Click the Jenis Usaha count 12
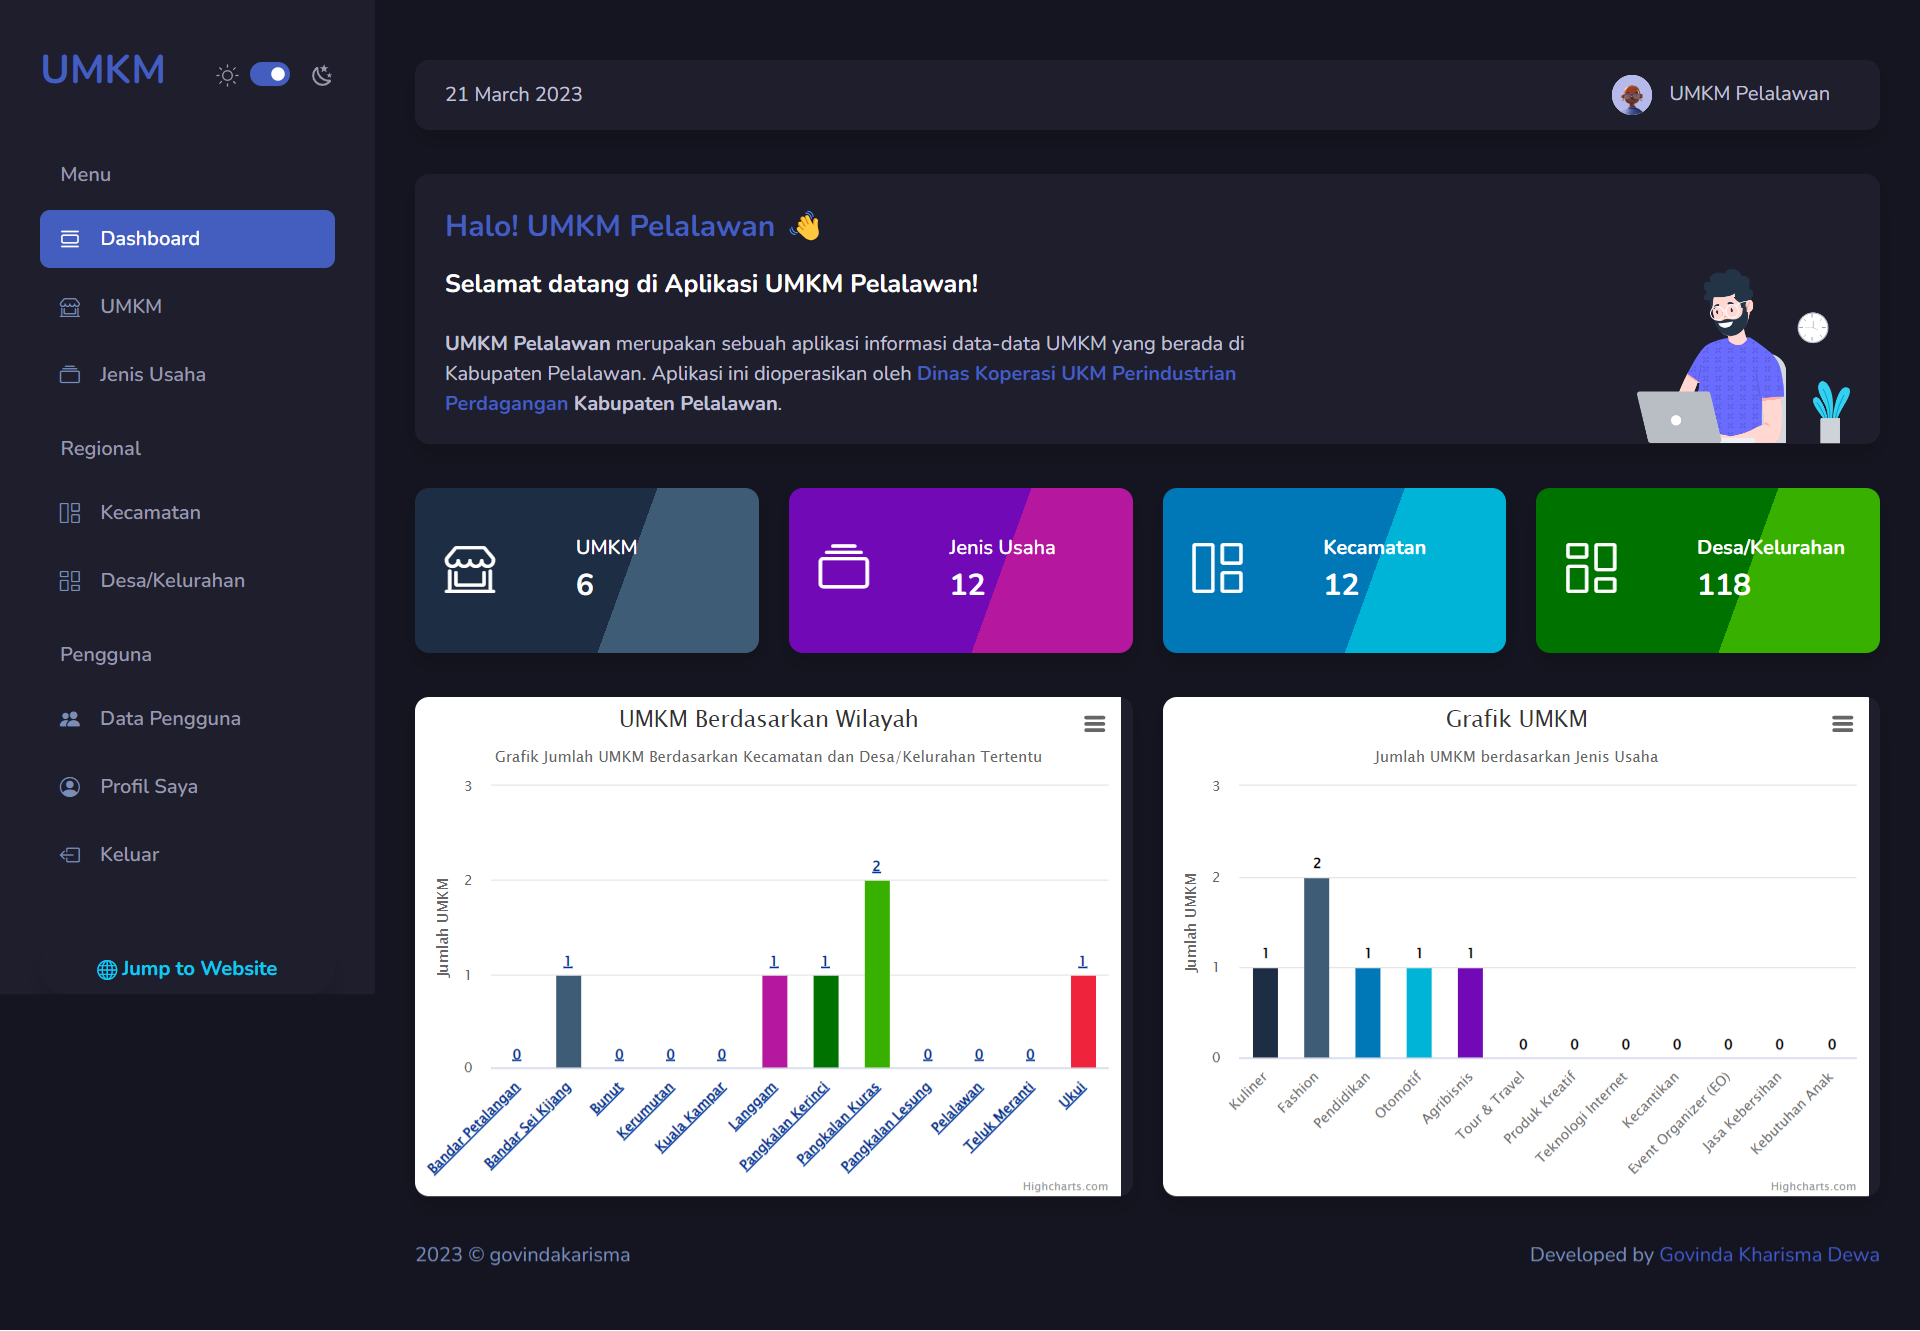 pyautogui.click(x=967, y=585)
